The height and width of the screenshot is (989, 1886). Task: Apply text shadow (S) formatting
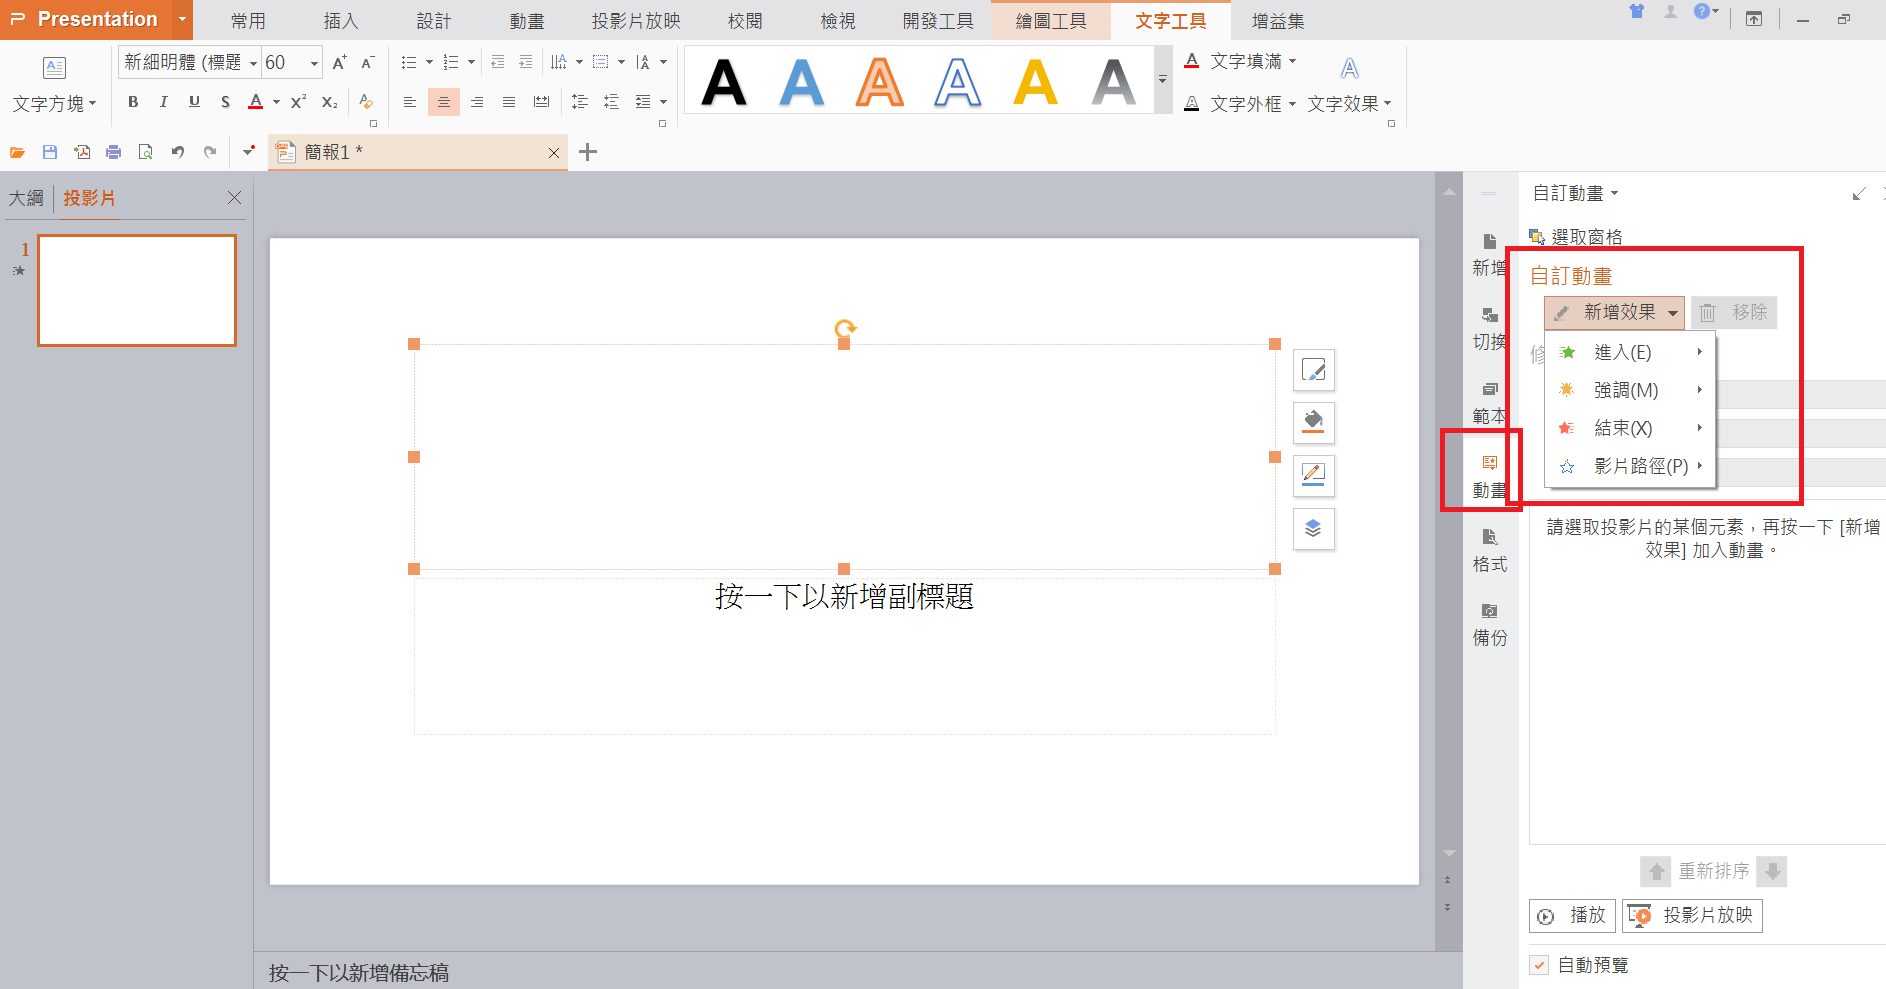(x=225, y=102)
